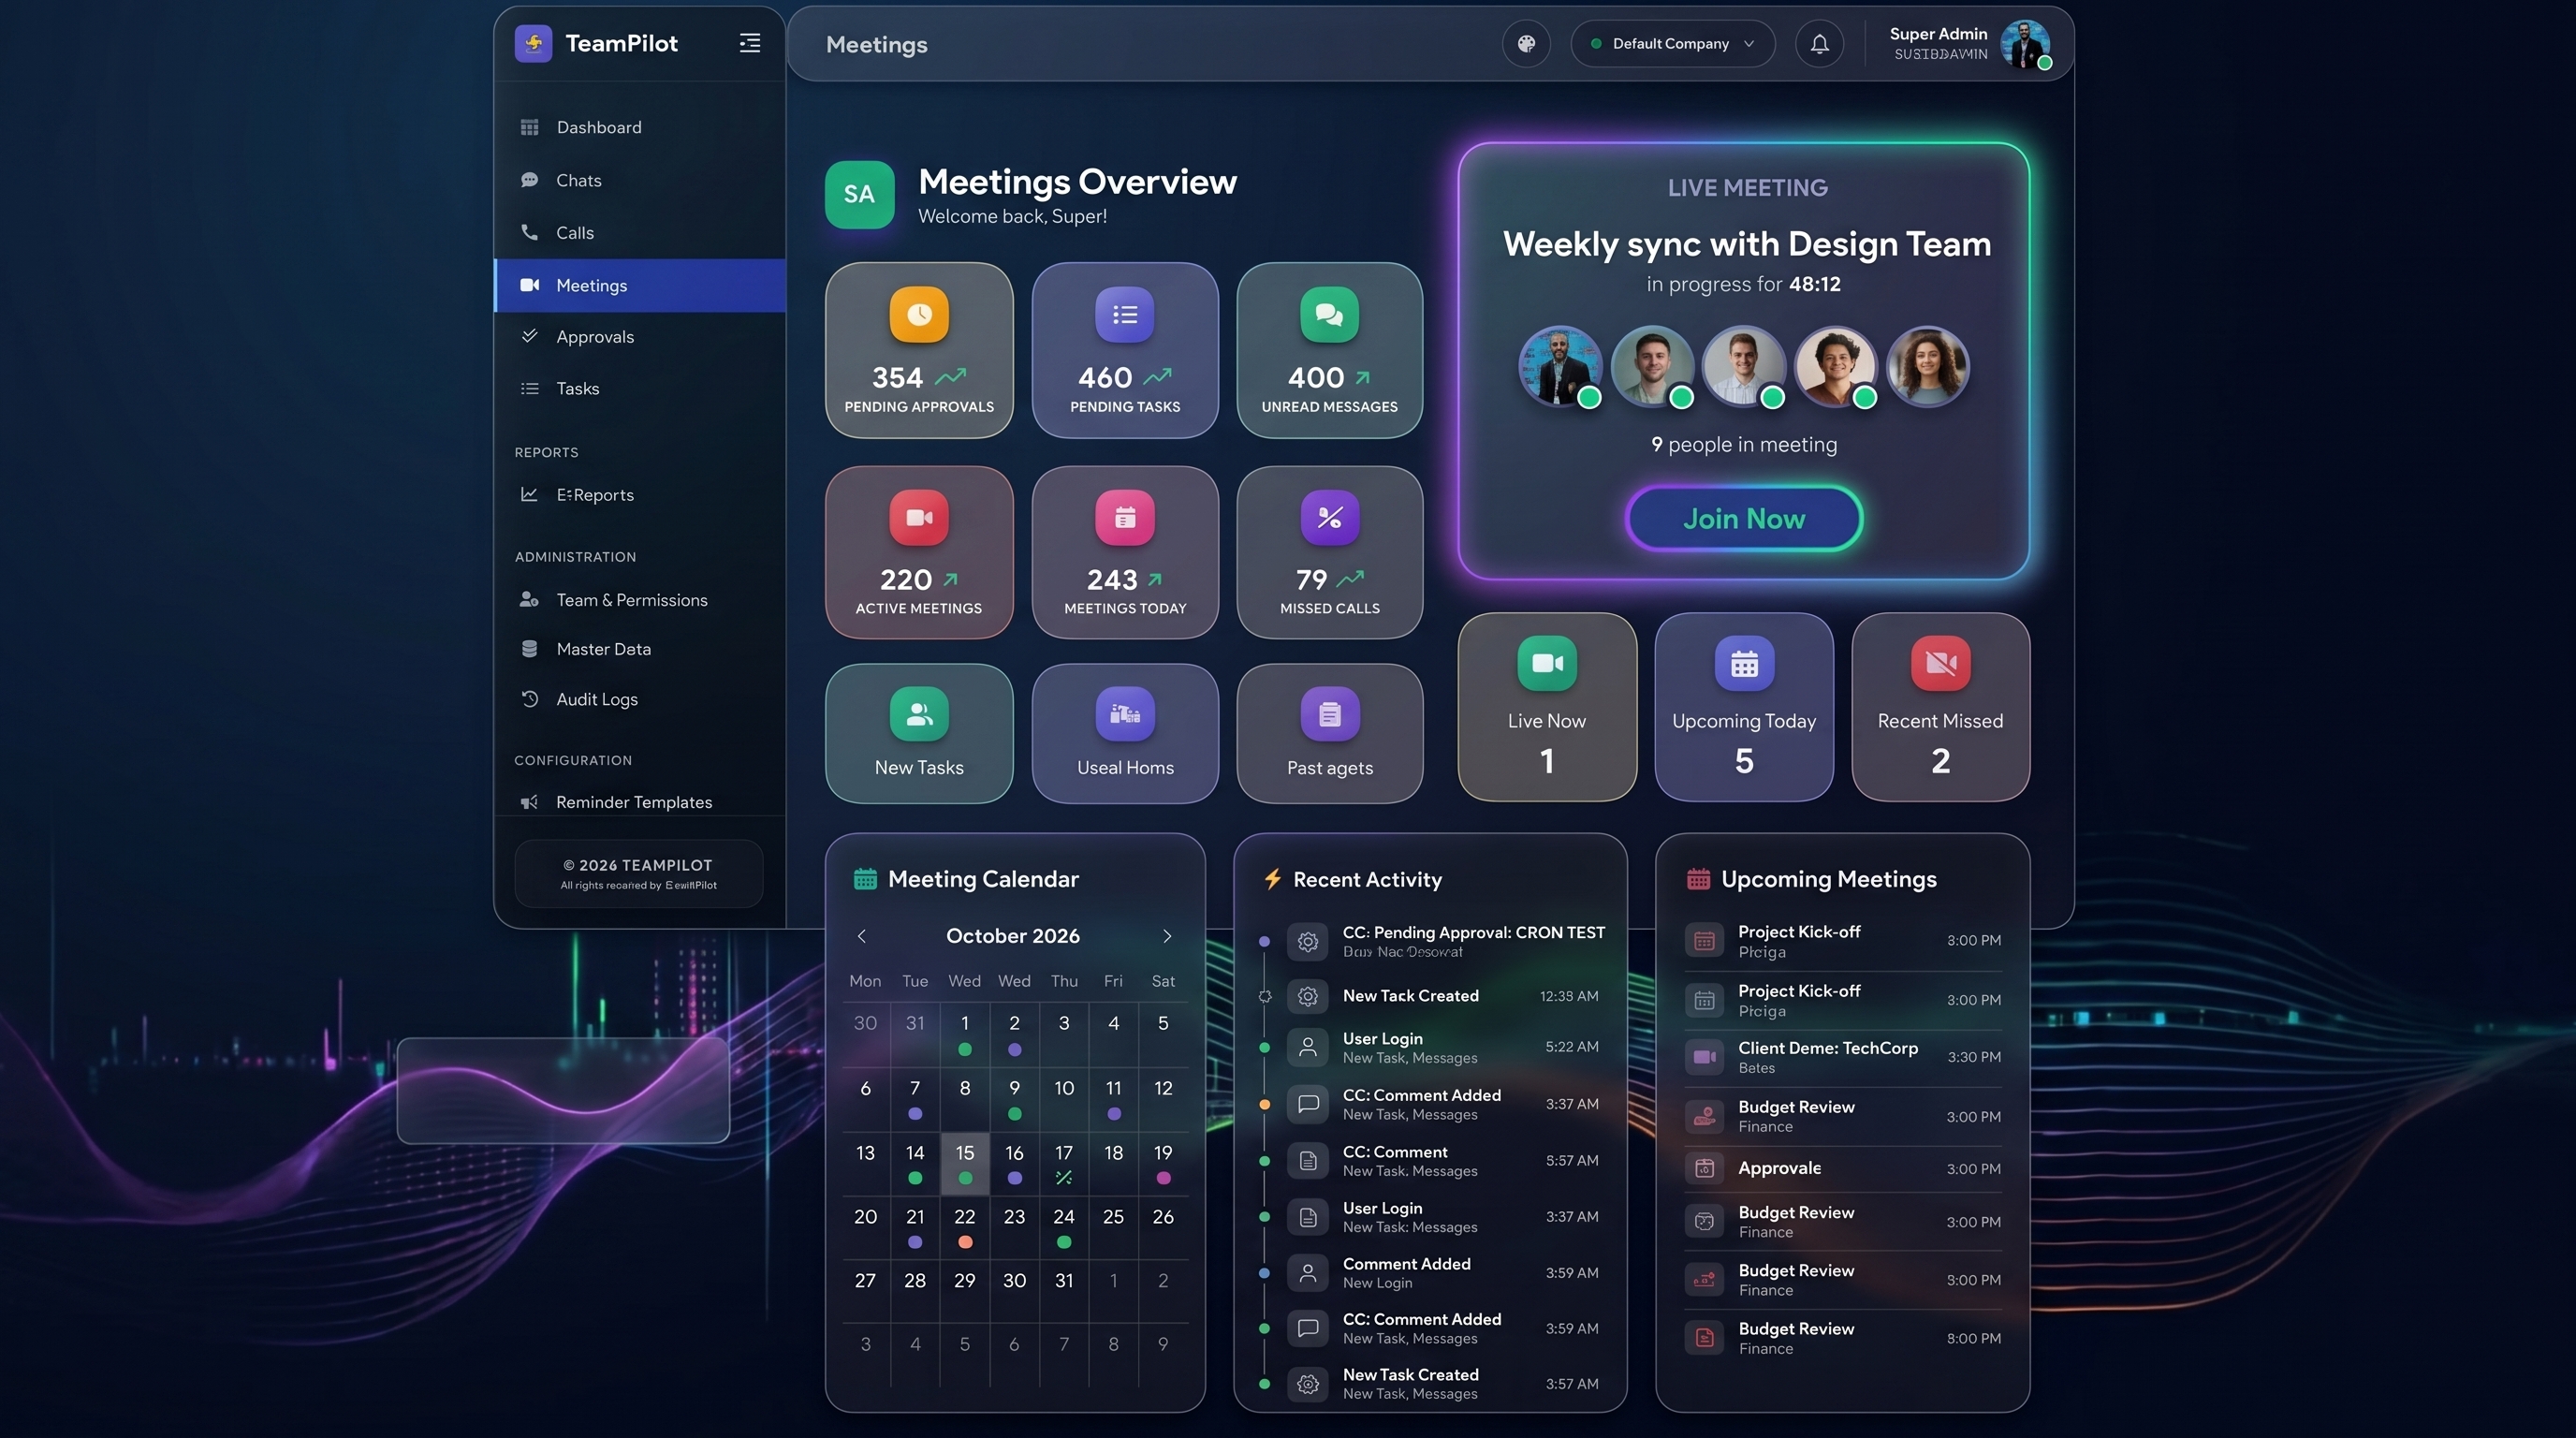Open Tasks in the sidebar
2576x1438 pixels.
coord(640,388)
